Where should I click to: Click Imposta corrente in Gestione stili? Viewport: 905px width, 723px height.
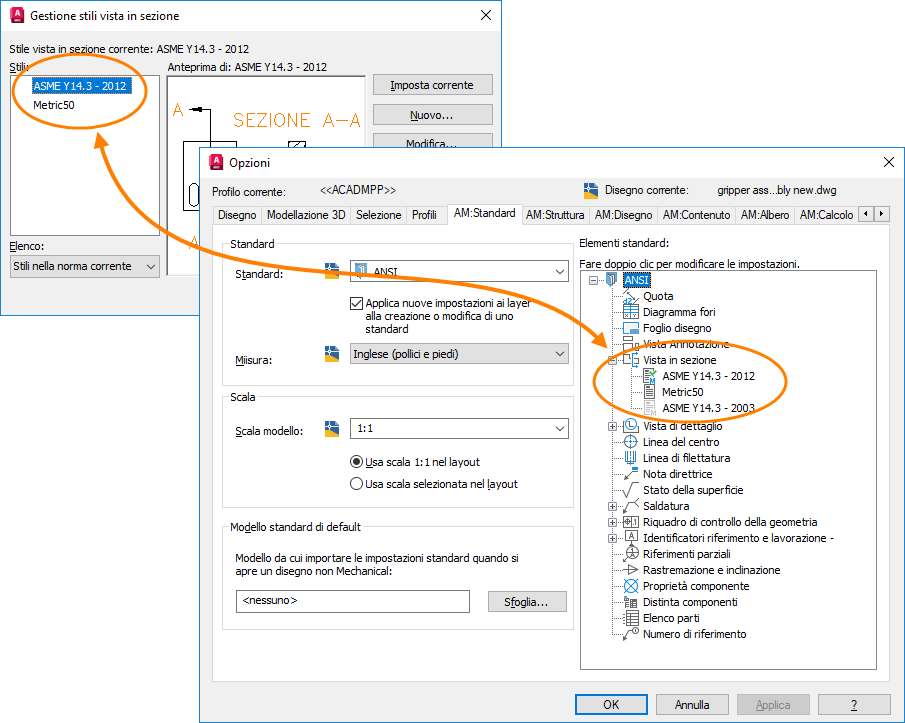432,85
